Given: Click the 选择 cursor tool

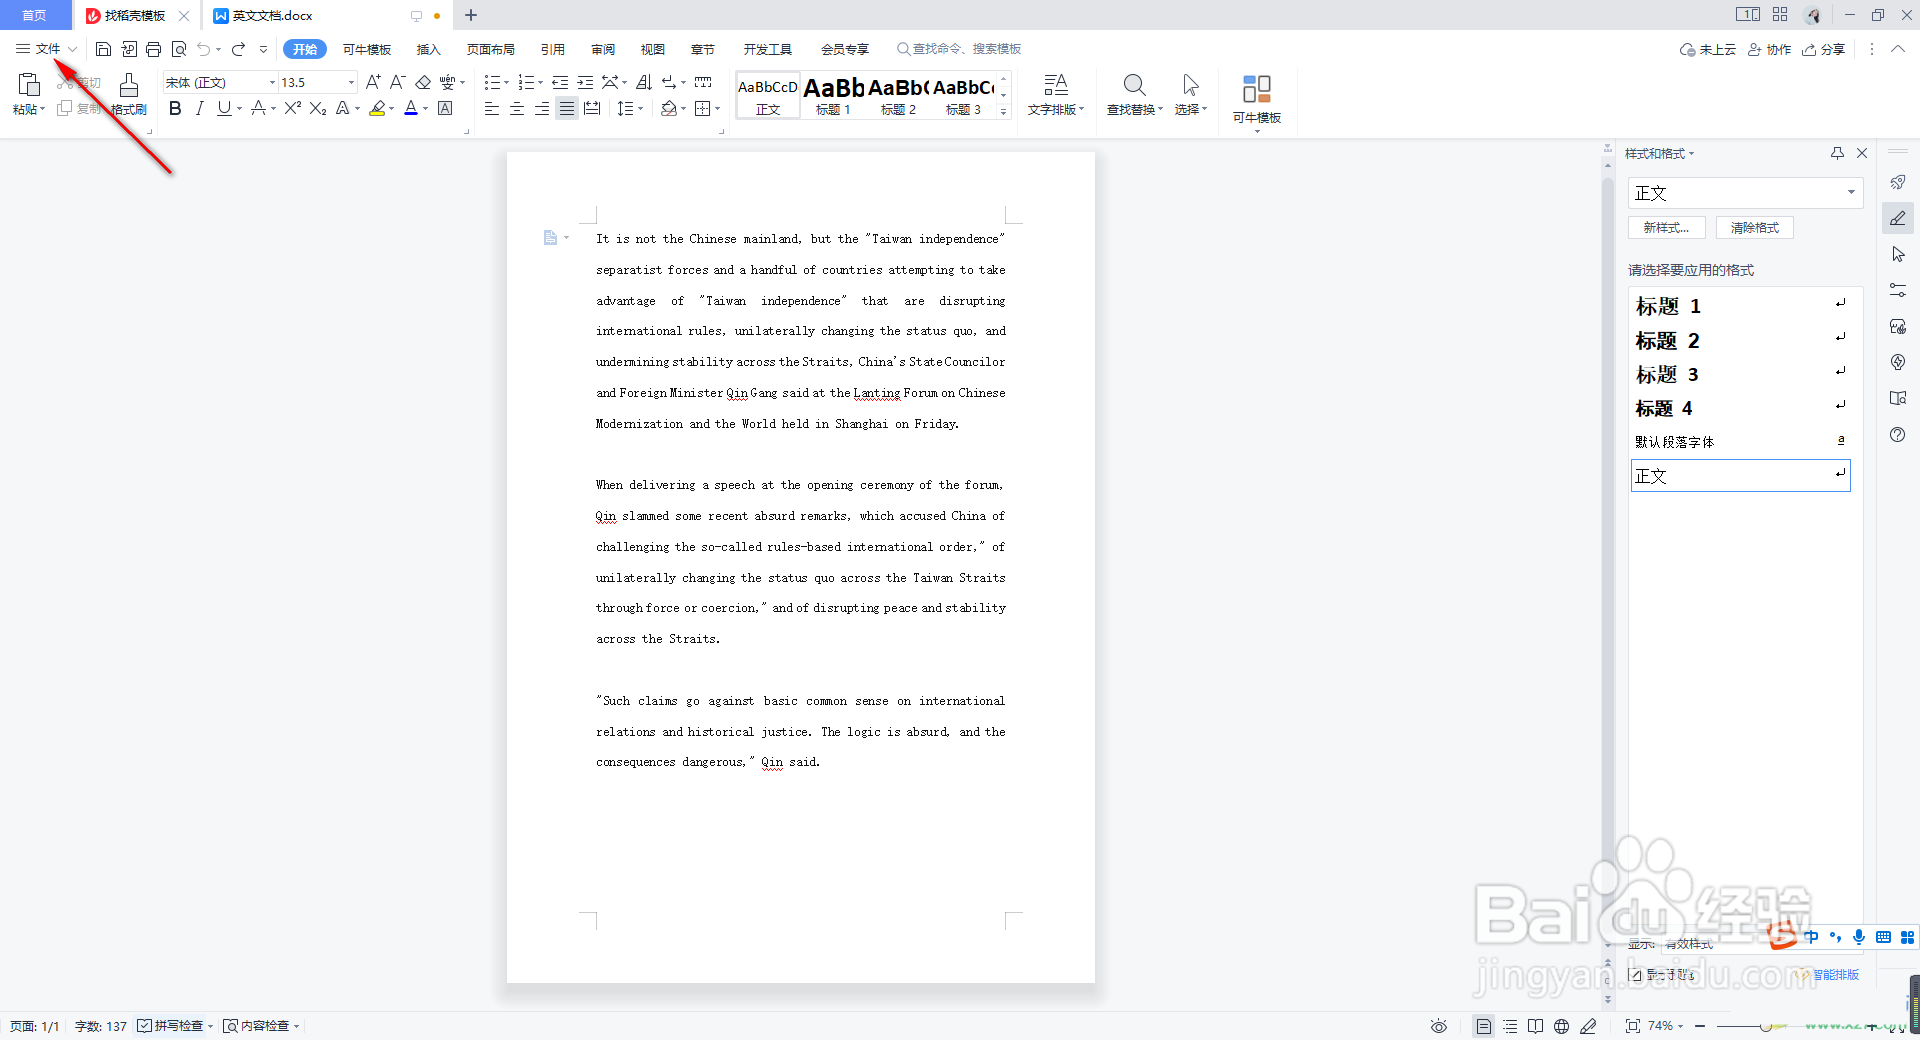Looking at the screenshot, I should 1190,95.
